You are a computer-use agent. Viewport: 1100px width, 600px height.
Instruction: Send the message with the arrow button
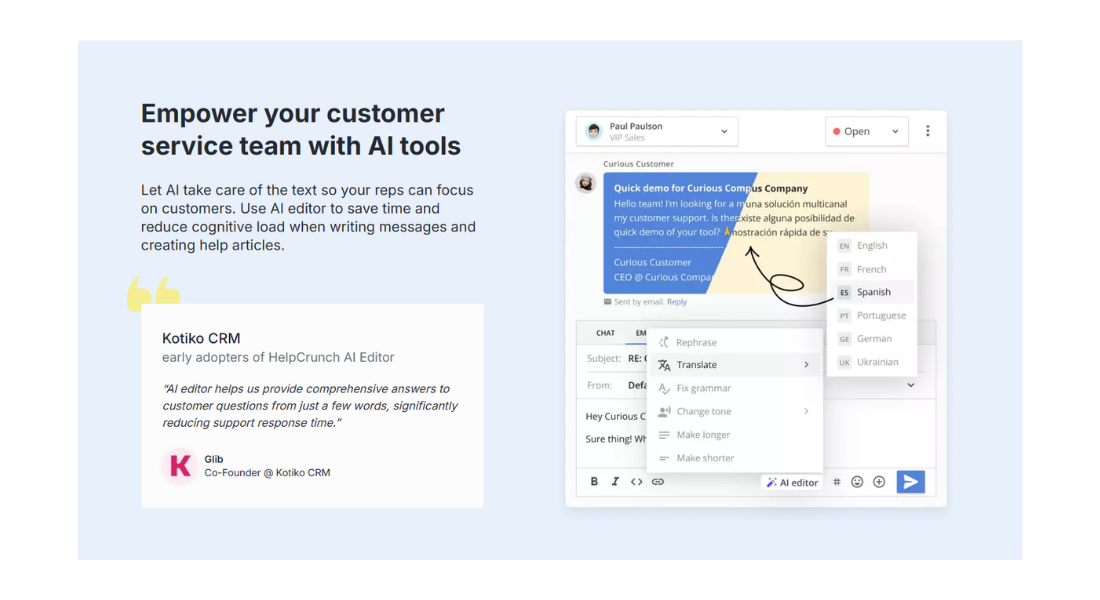point(910,482)
